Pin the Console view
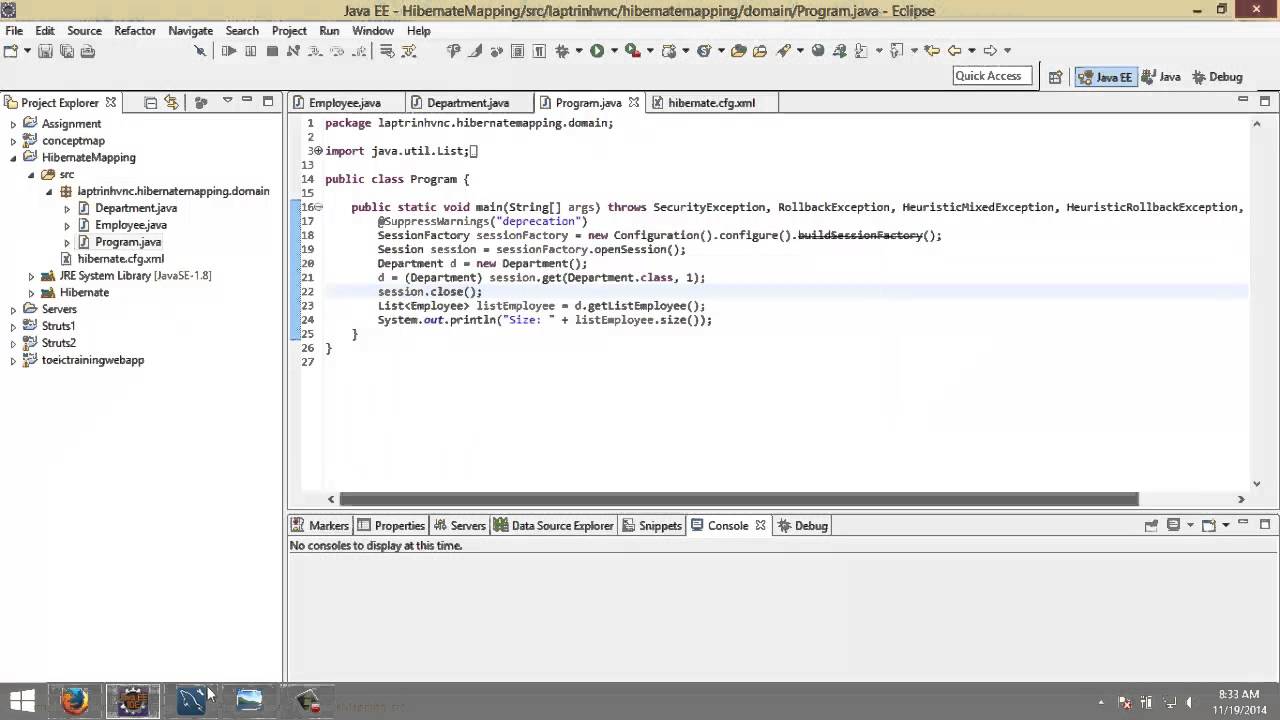1280x720 pixels. tap(1151, 525)
